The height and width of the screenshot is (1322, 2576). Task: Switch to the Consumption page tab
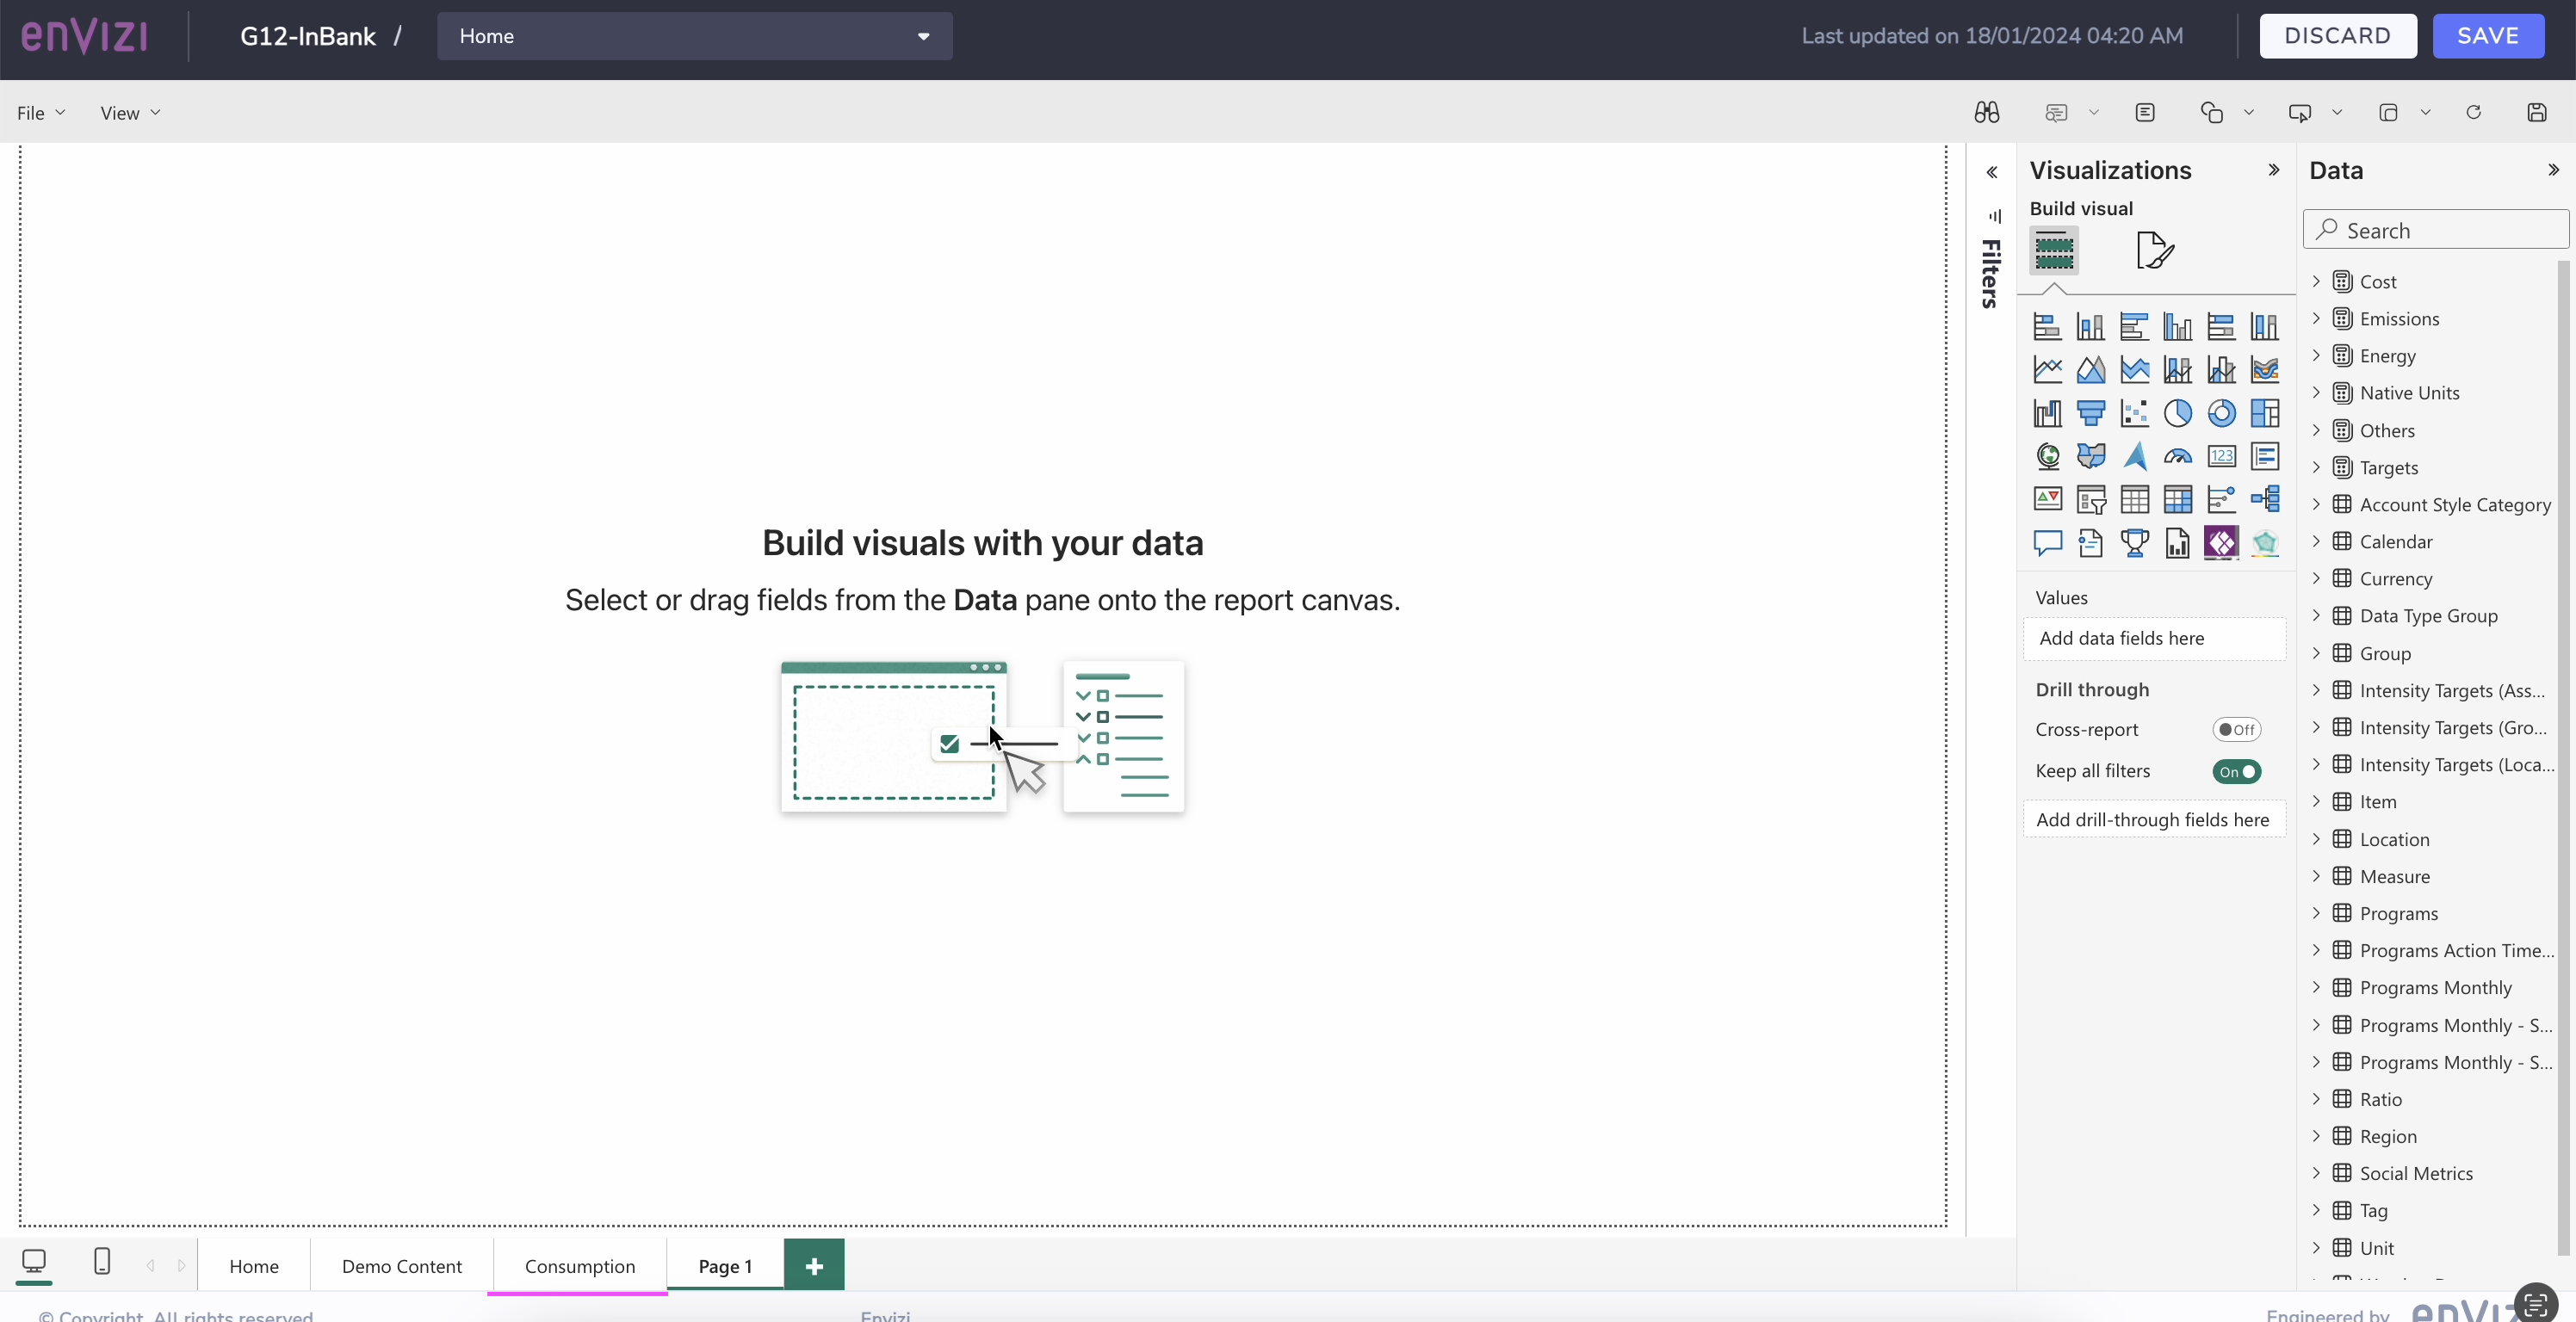pyautogui.click(x=579, y=1266)
